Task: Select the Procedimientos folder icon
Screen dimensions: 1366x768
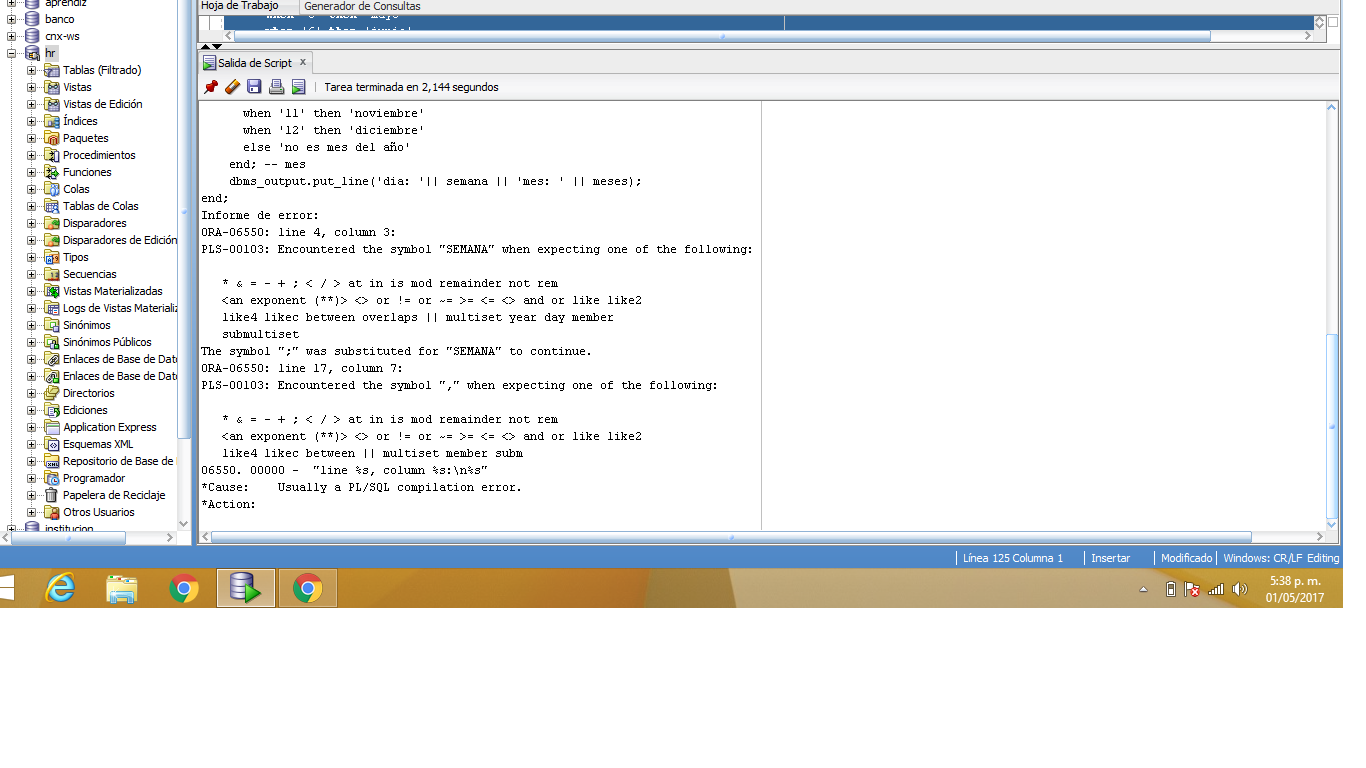Action: tap(52, 155)
